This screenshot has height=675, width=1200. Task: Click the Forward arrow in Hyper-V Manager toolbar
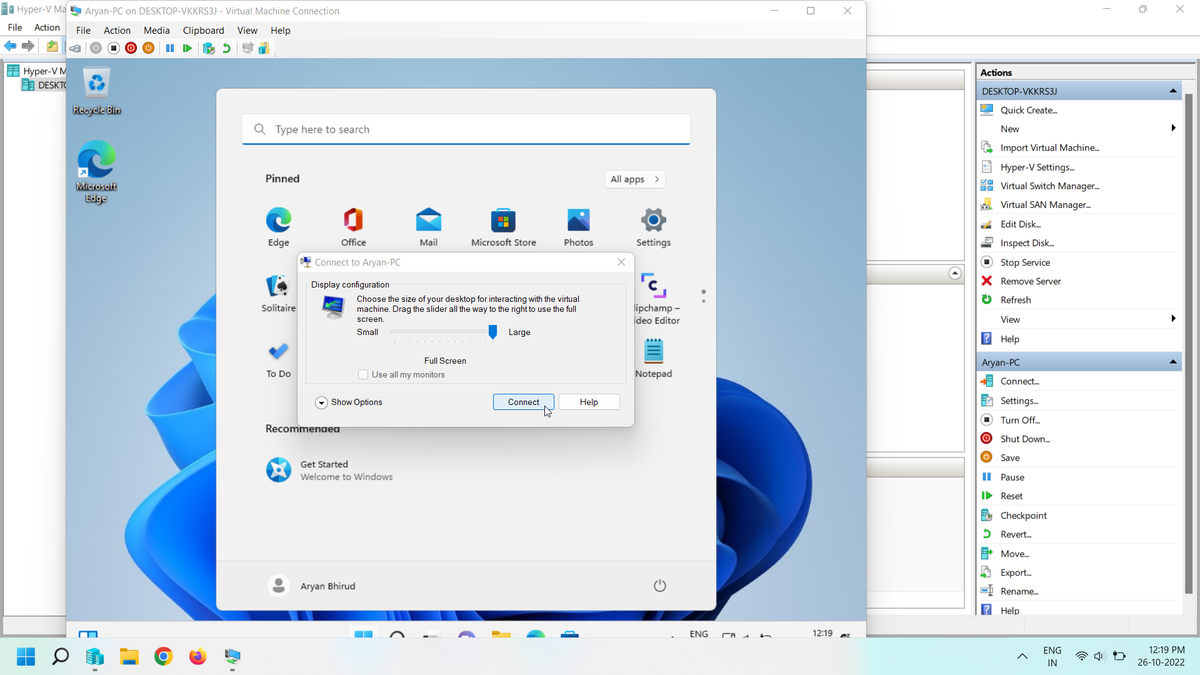coord(28,47)
